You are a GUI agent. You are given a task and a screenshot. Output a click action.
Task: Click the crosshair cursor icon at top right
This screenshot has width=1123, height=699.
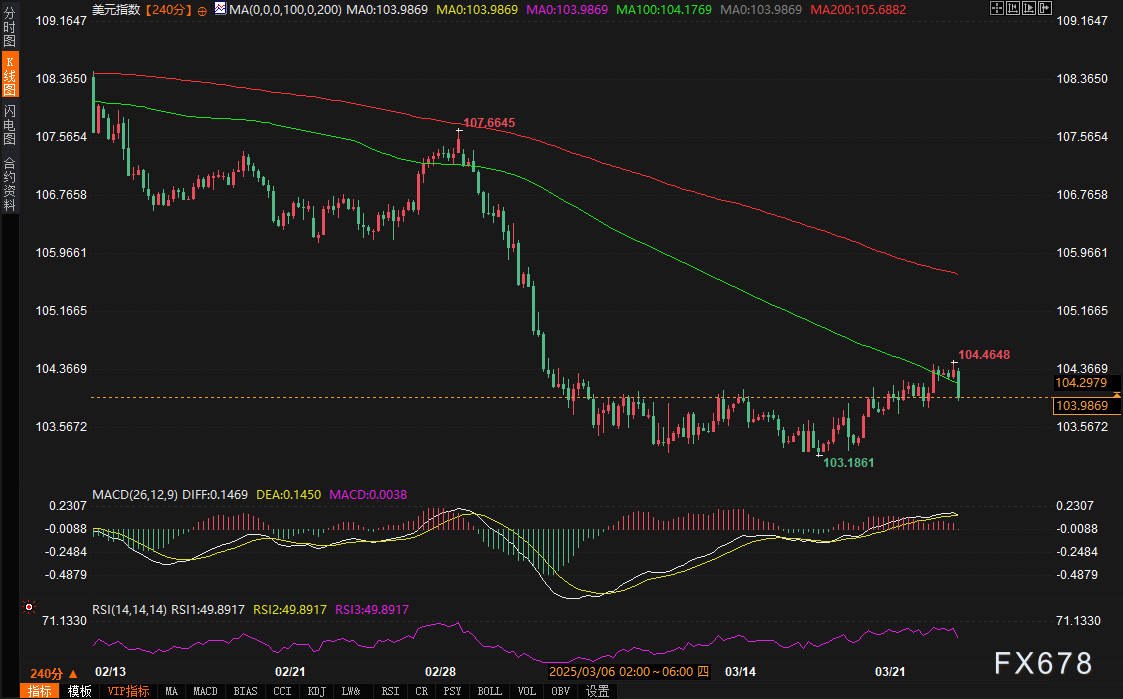pyautogui.click(x=996, y=9)
